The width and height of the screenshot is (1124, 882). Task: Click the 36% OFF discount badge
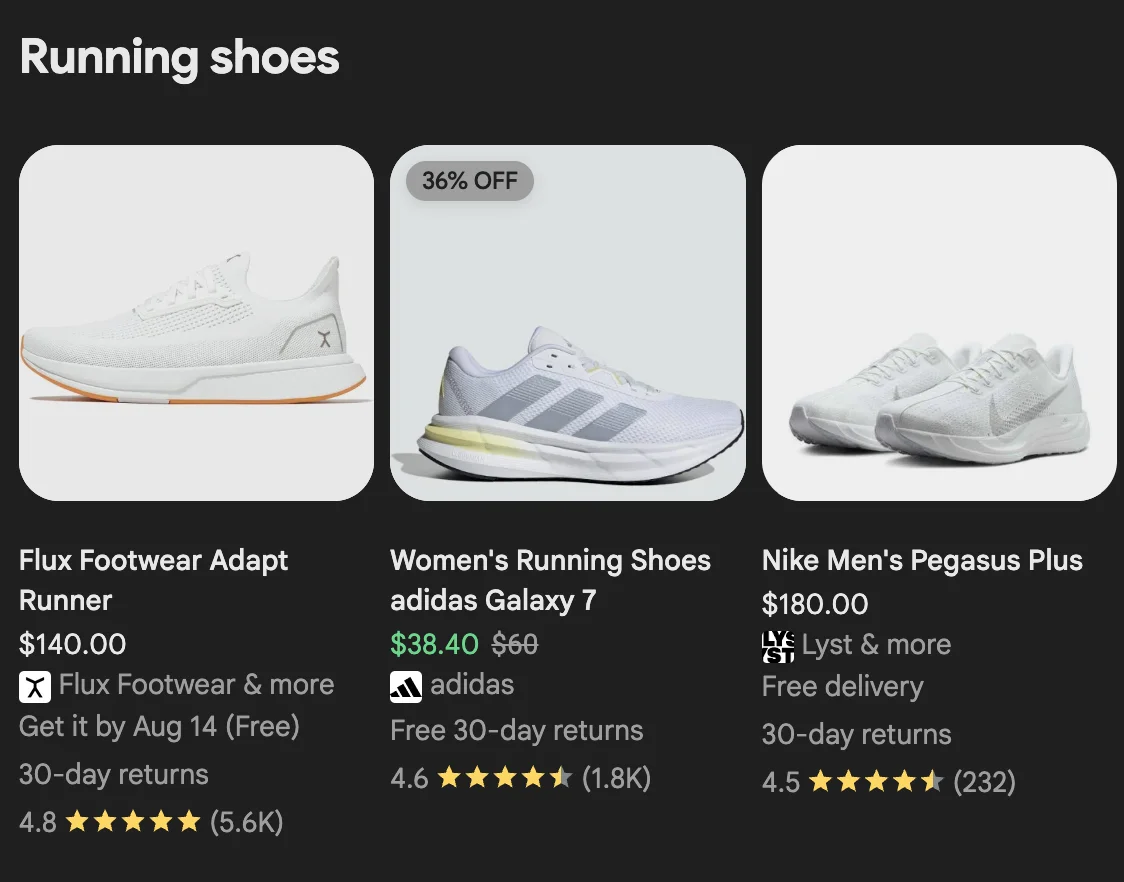468,181
